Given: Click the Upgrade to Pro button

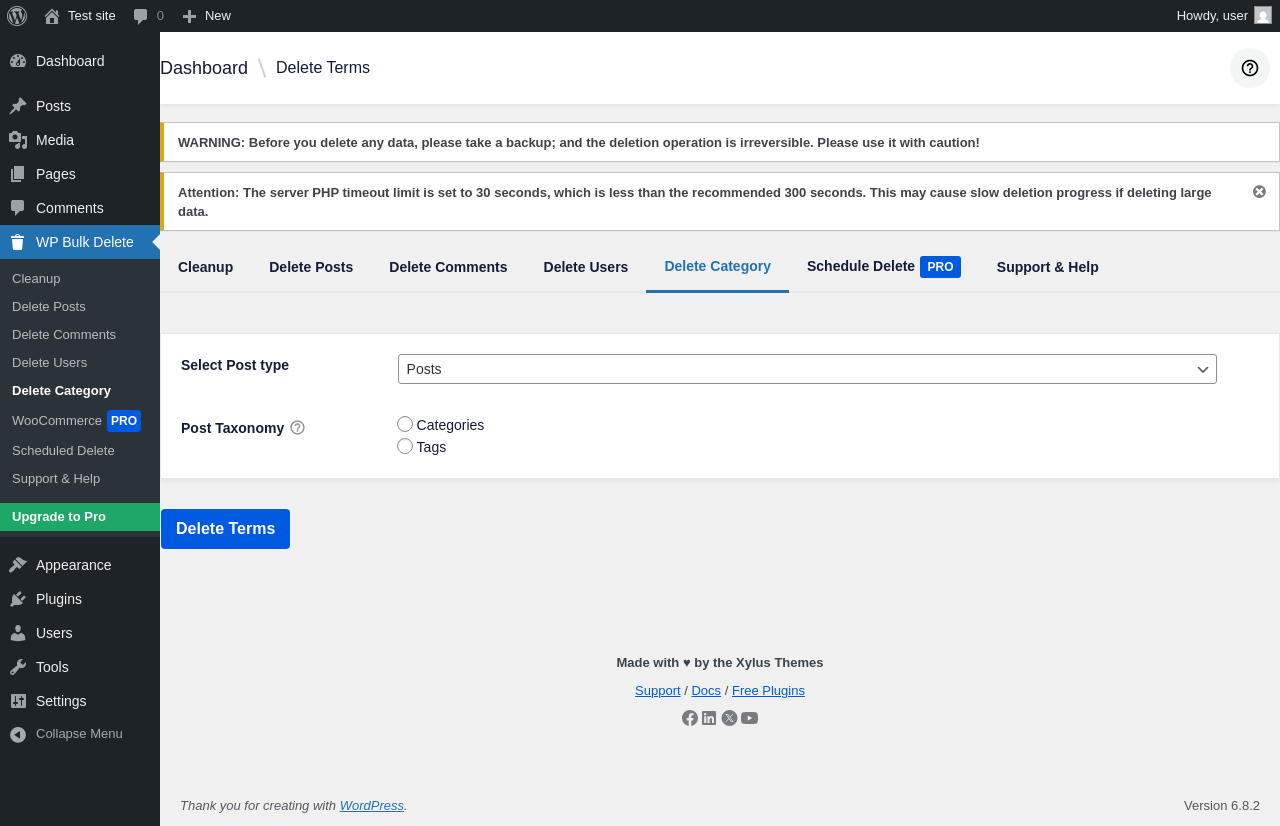Looking at the screenshot, I should 80,517.
